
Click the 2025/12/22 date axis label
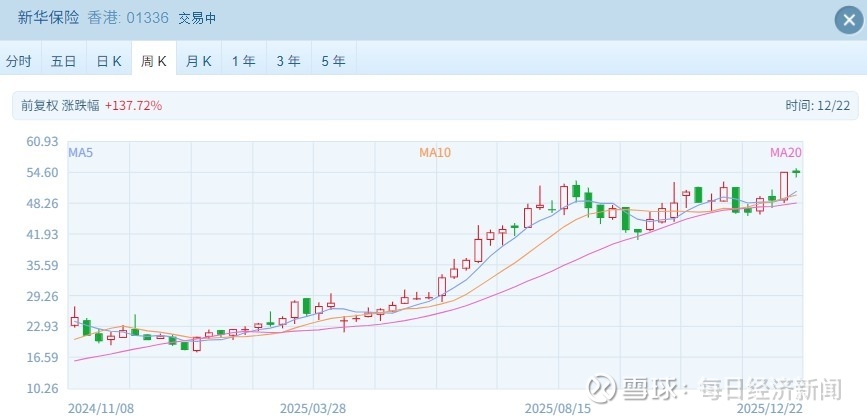coord(770,408)
